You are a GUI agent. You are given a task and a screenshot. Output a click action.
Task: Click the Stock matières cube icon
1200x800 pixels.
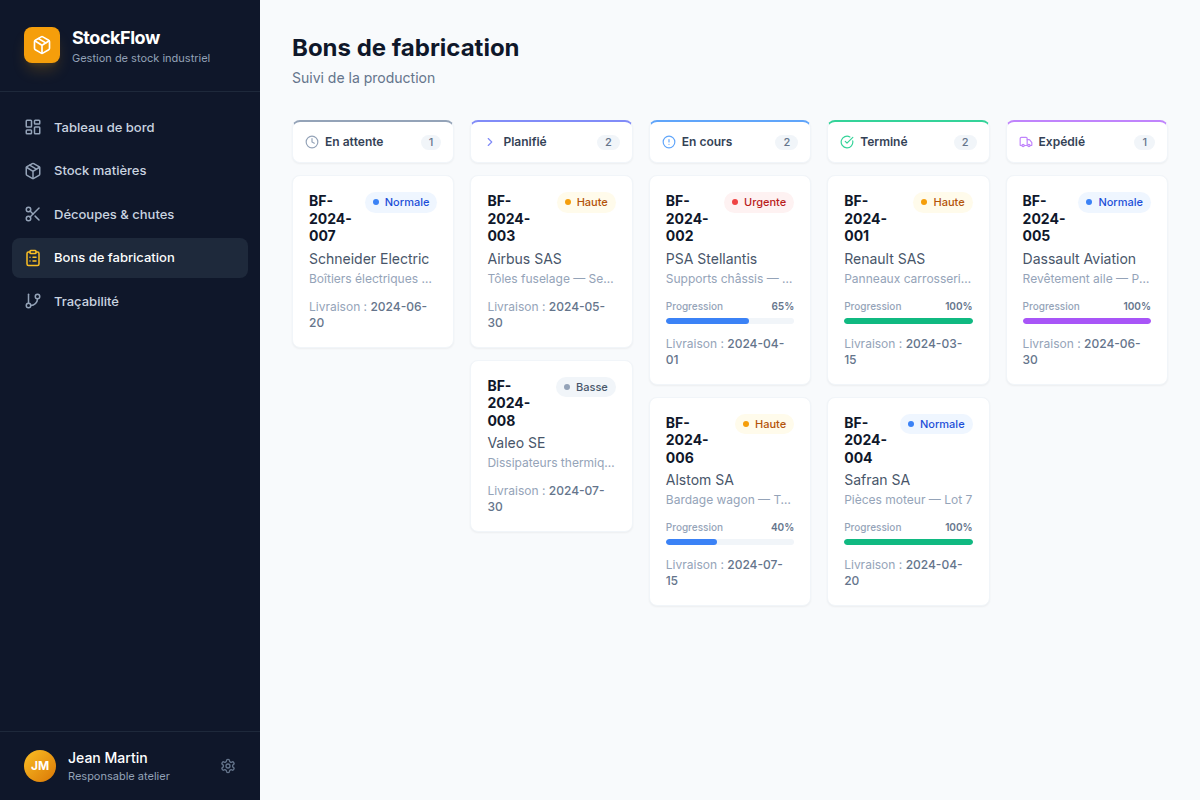pyautogui.click(x=33, y=171)
